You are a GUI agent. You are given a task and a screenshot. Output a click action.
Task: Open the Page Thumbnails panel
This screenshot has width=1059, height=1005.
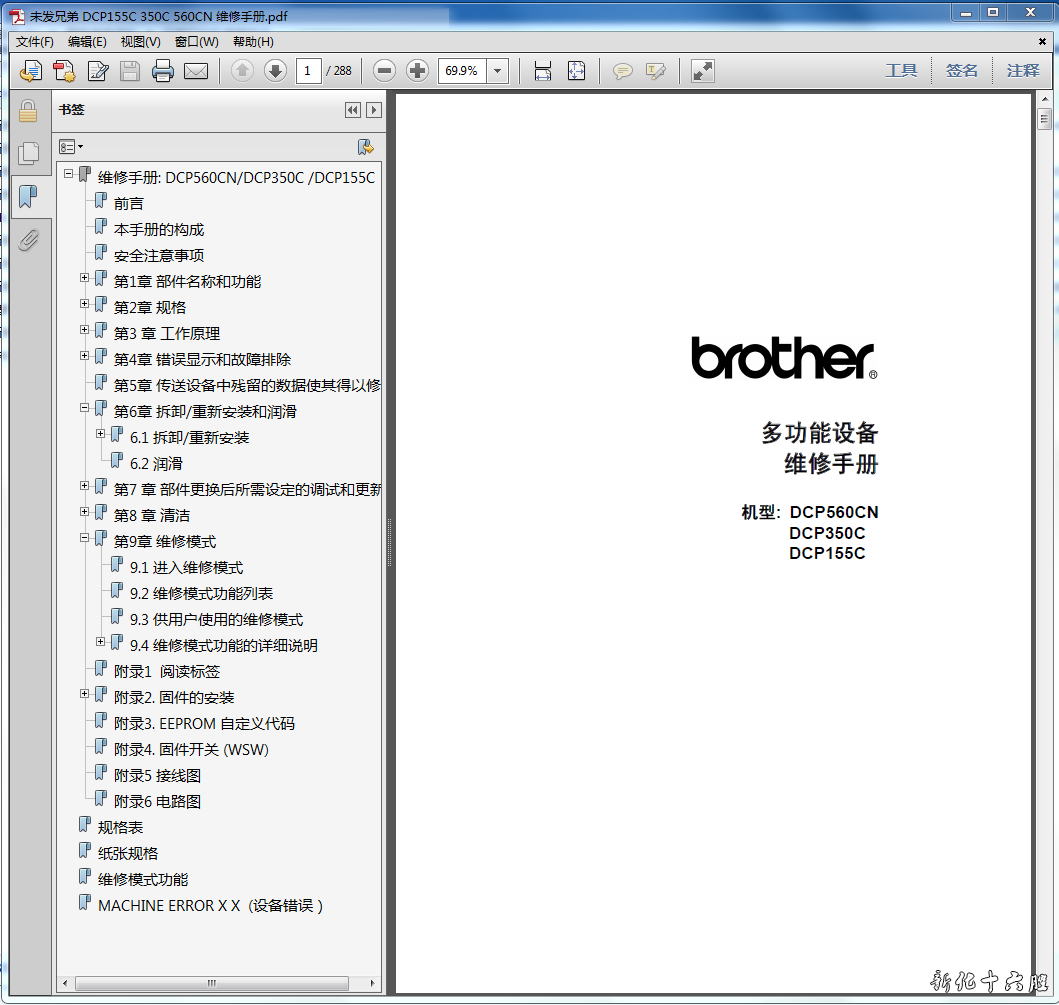[28, 153]
